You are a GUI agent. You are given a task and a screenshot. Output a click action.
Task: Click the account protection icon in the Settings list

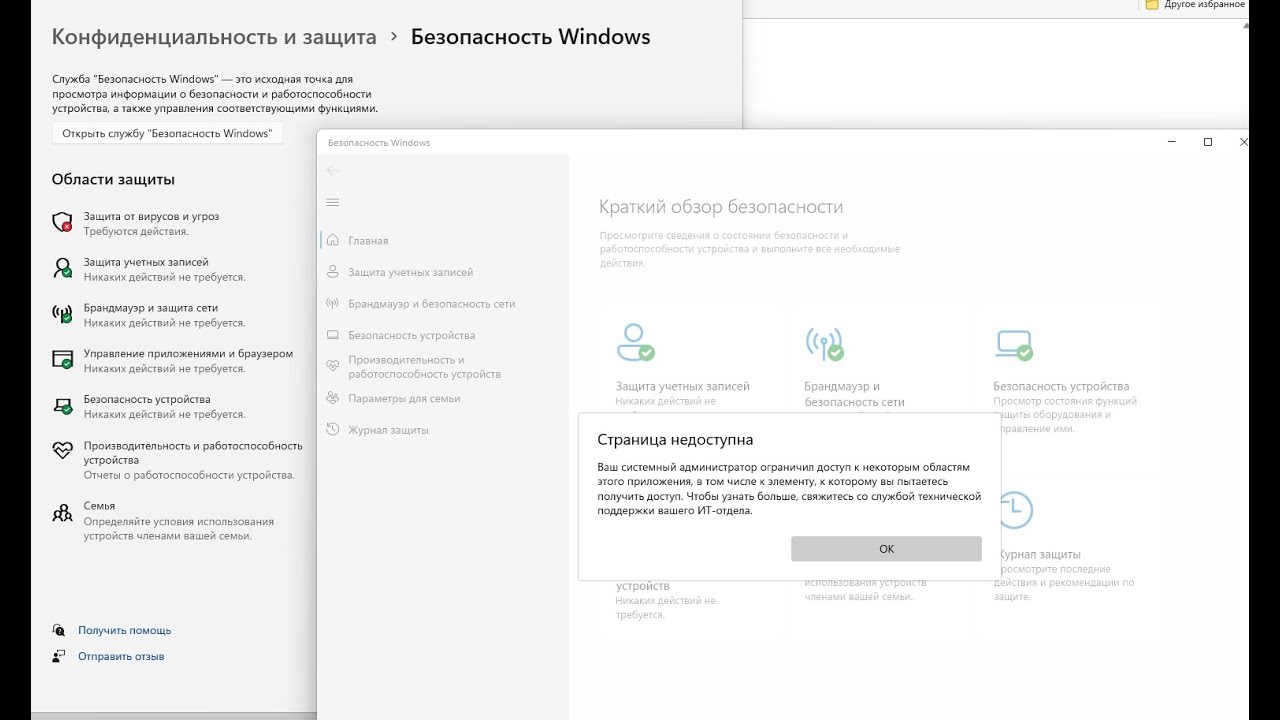click(62, 268)
